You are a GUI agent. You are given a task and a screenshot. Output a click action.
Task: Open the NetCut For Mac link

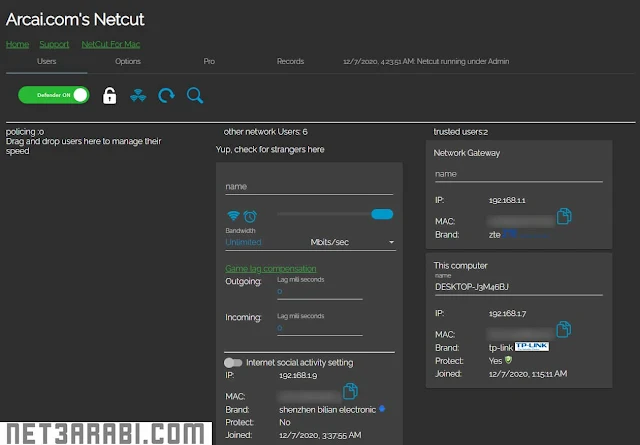pyautogui.click(x=111, y=44)
